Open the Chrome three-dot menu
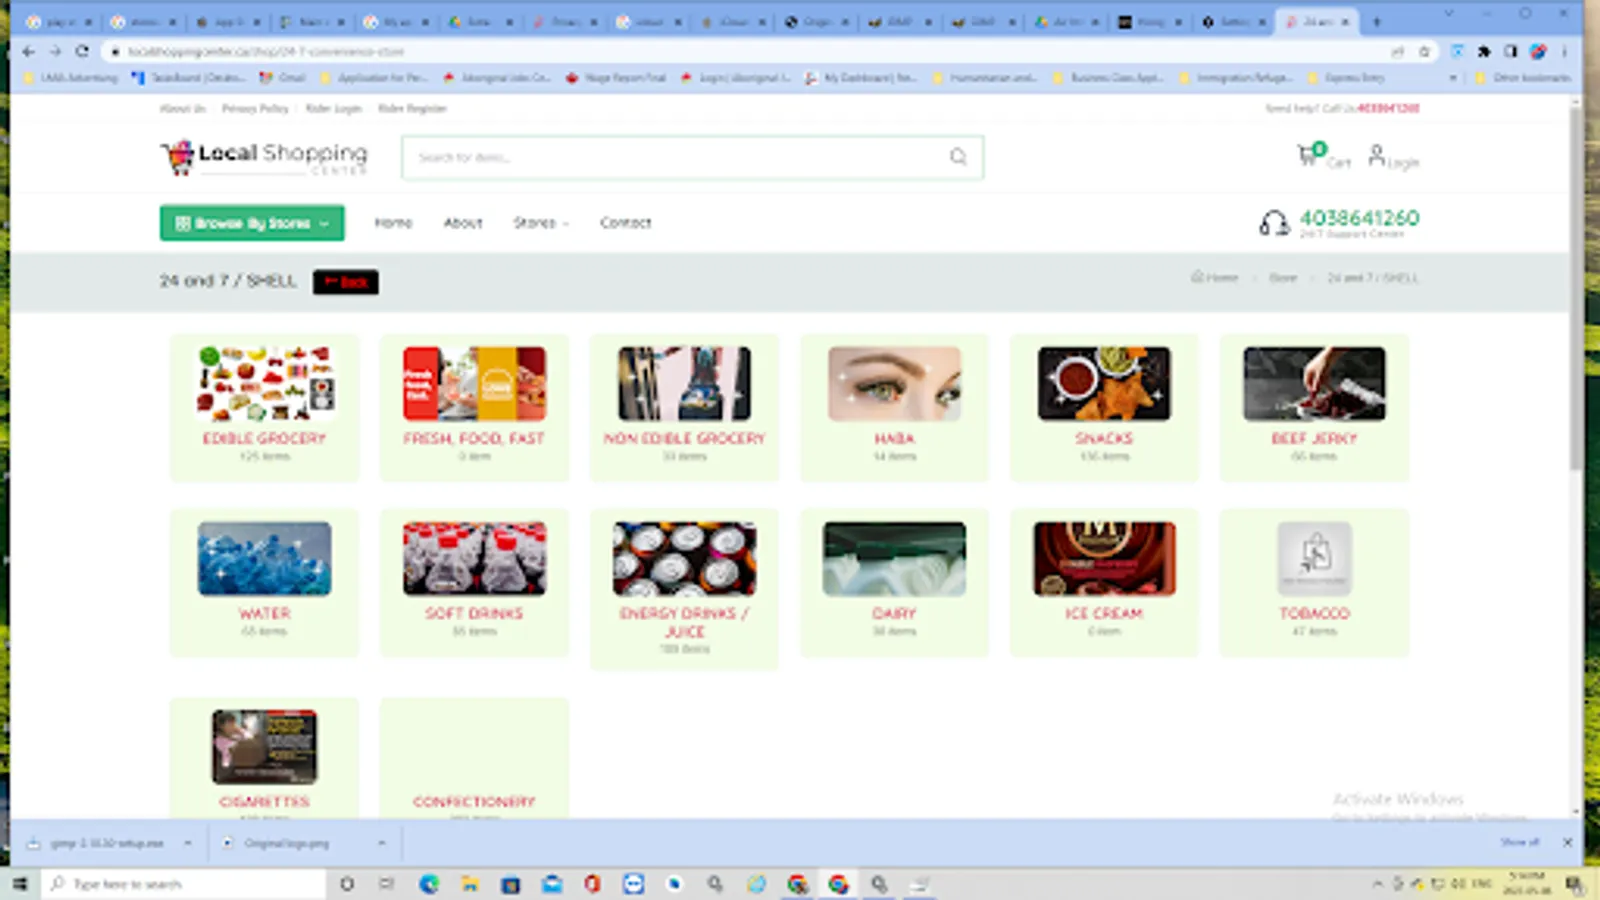 (x=1565, y=51)
